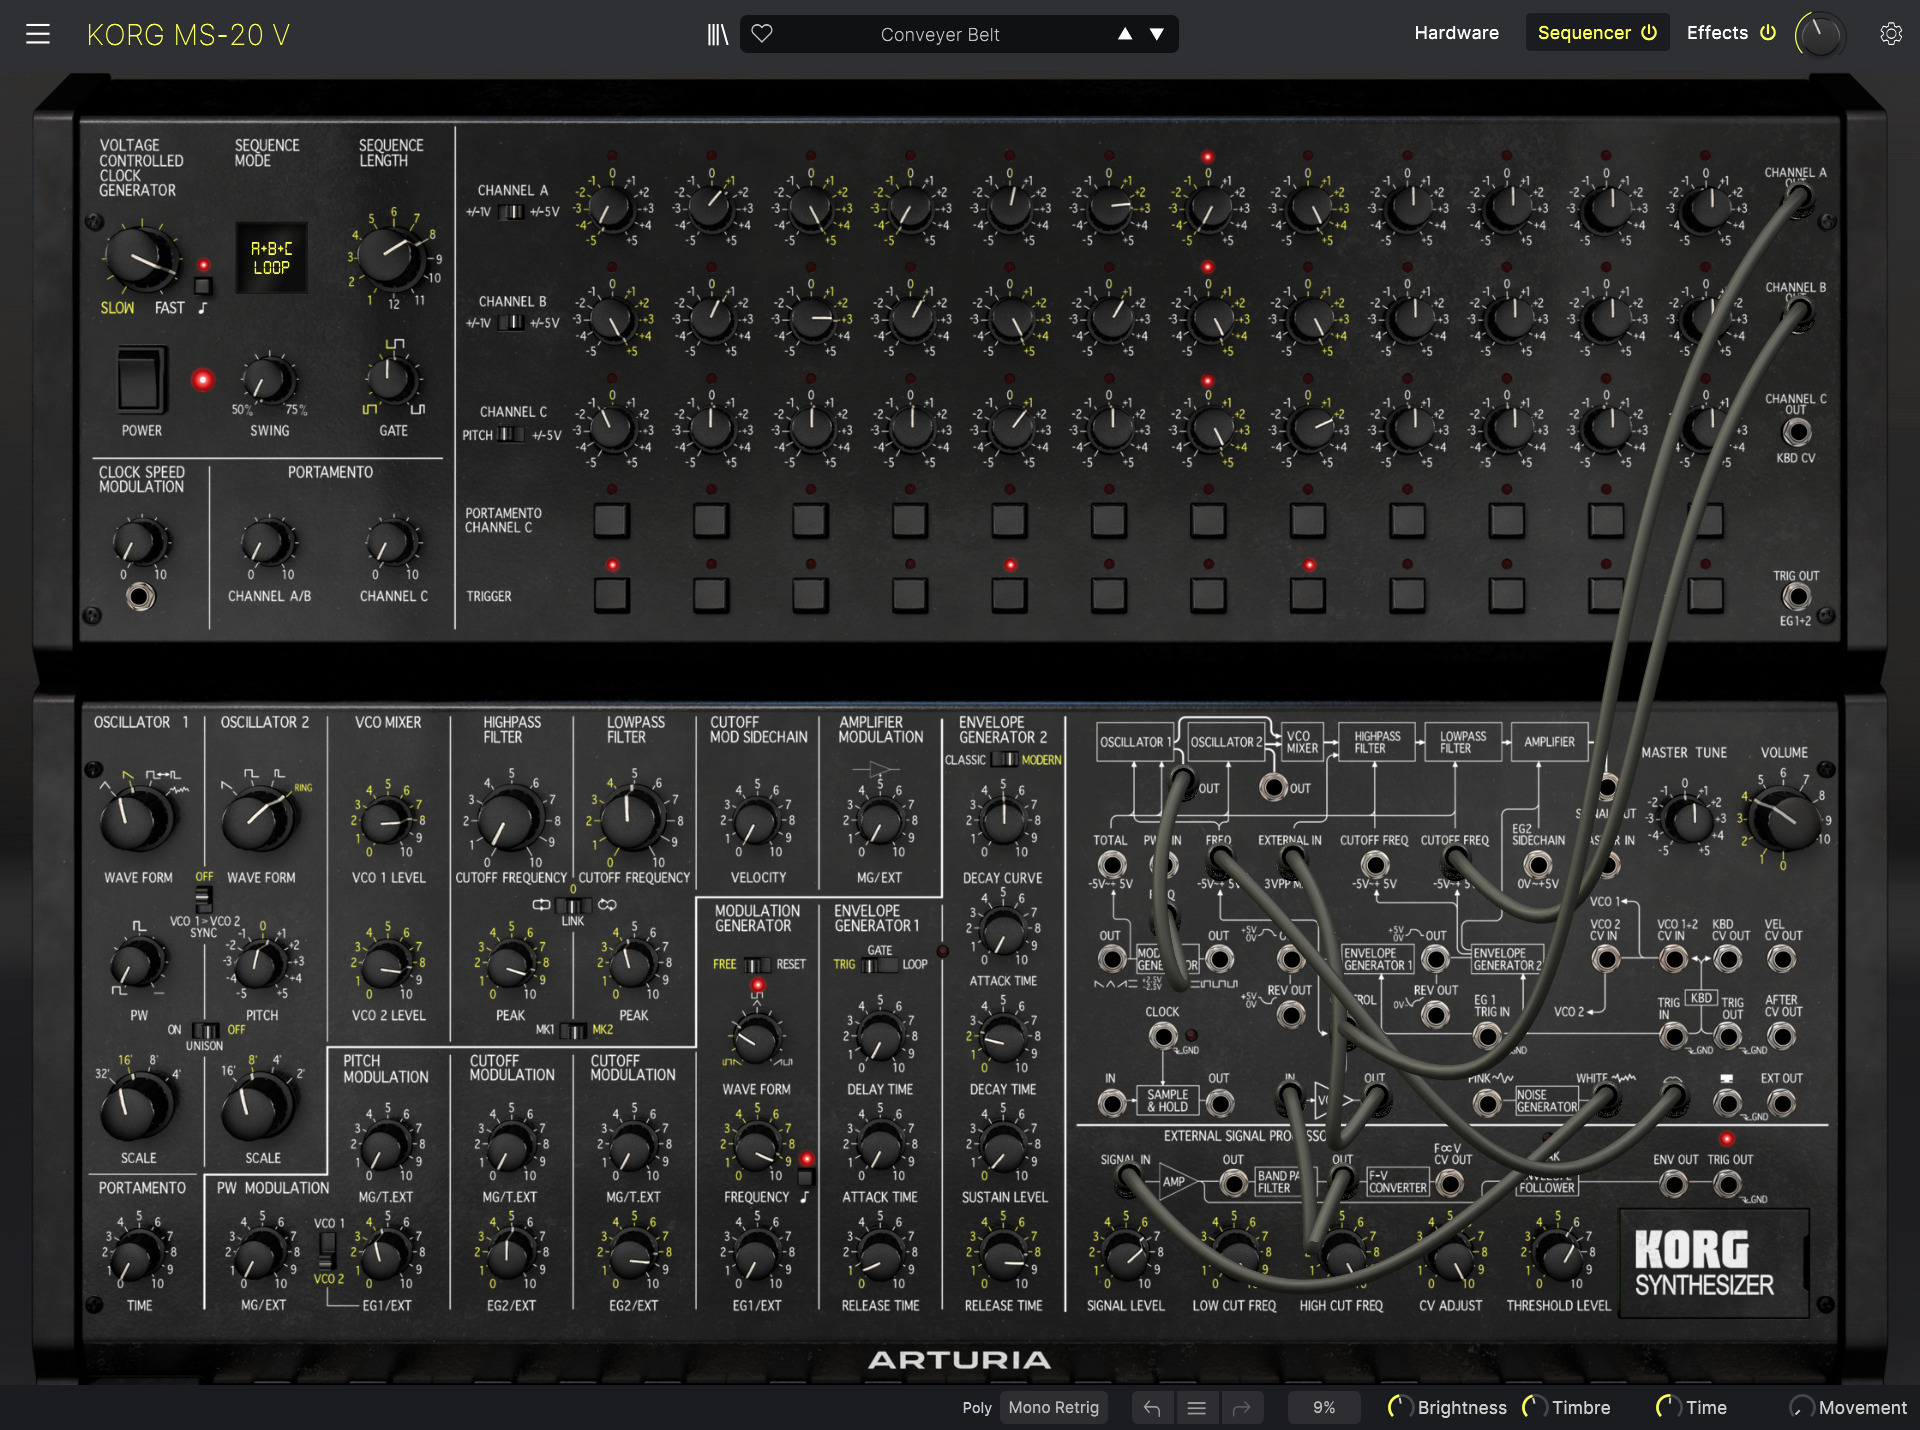Click the master volume knob in header
This screenshot has height=1430, width=1920.
[x=1820, y=34]
